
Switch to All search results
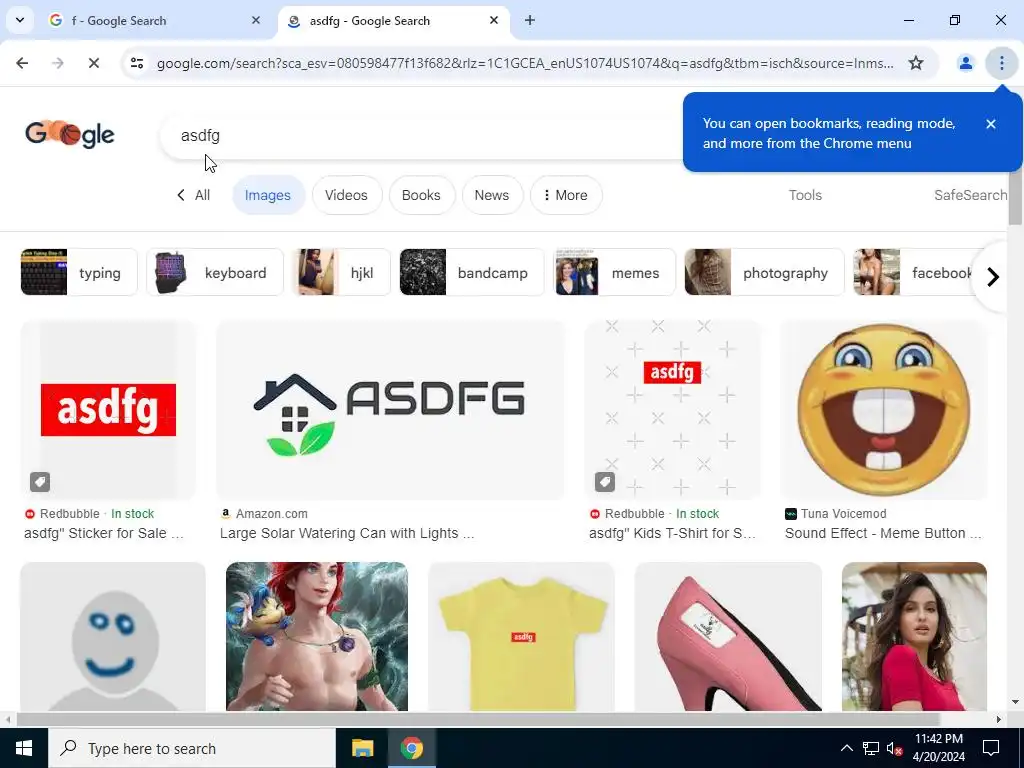click(193, 195)
